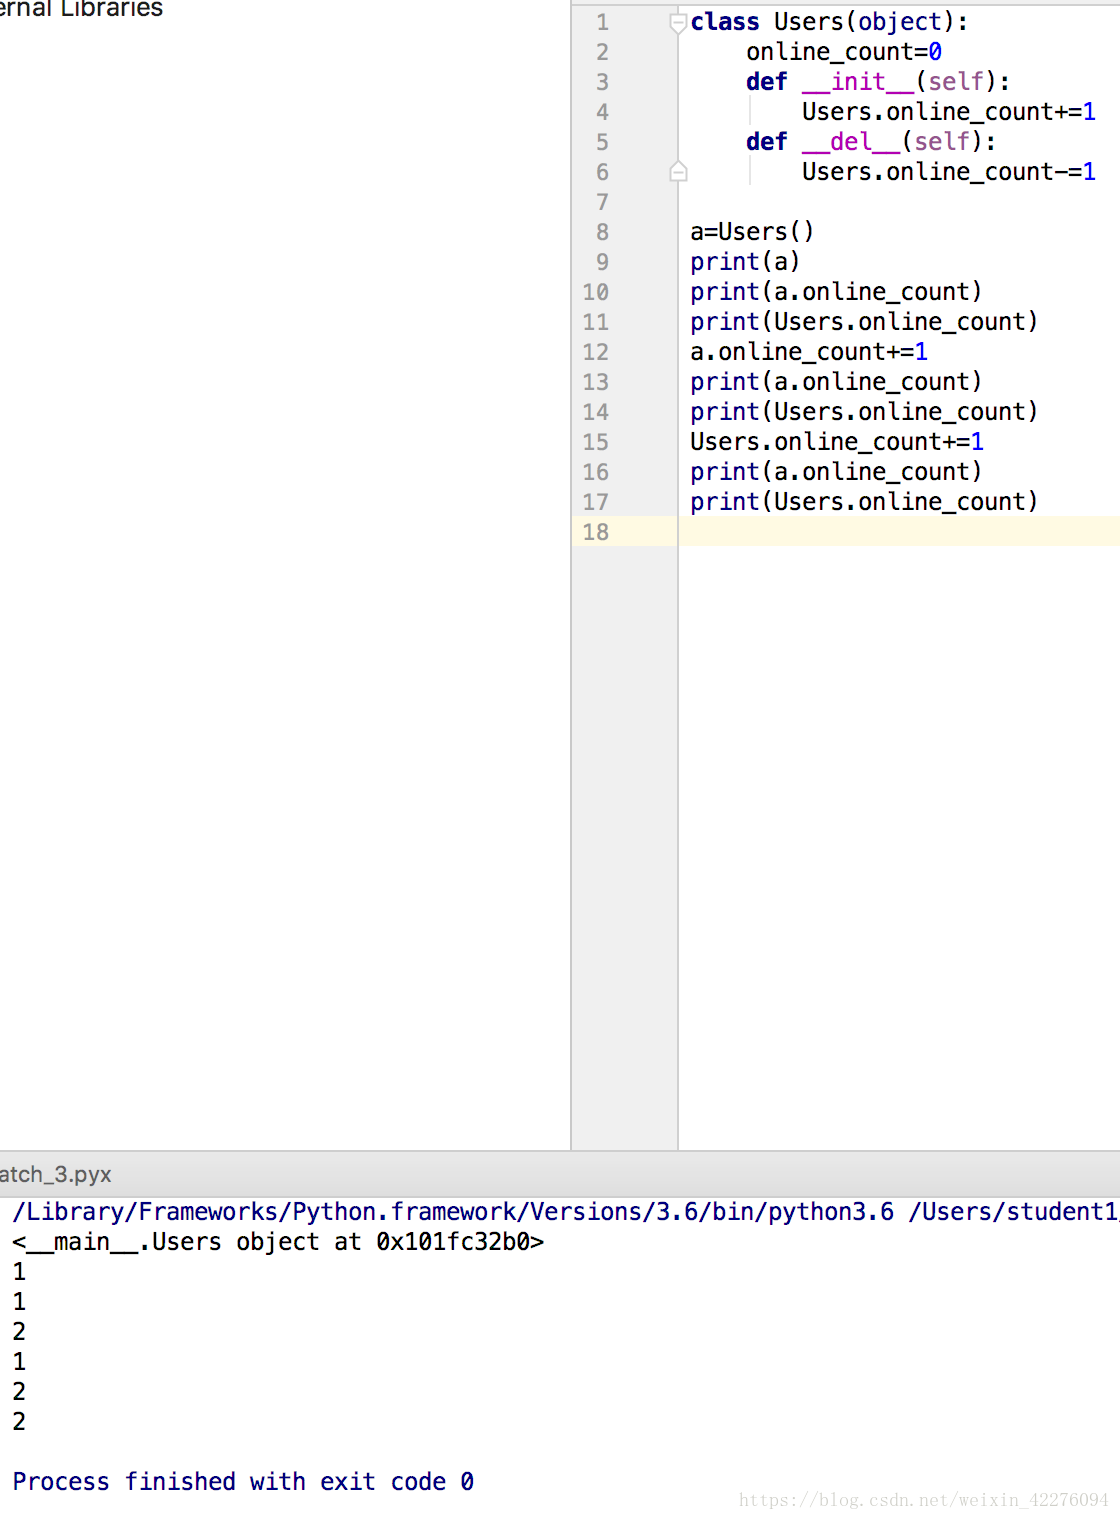The image size is (1120, 1520).
Task: Click 'def __init__(self):' code line
Action: point(878,82)
